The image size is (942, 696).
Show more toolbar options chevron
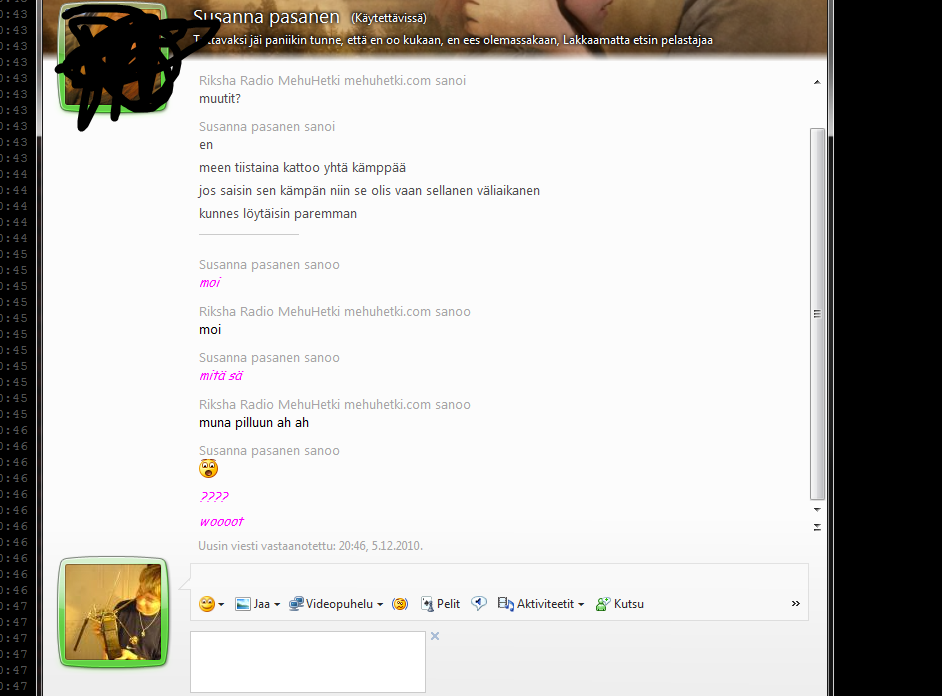click(x=796, y=604)
